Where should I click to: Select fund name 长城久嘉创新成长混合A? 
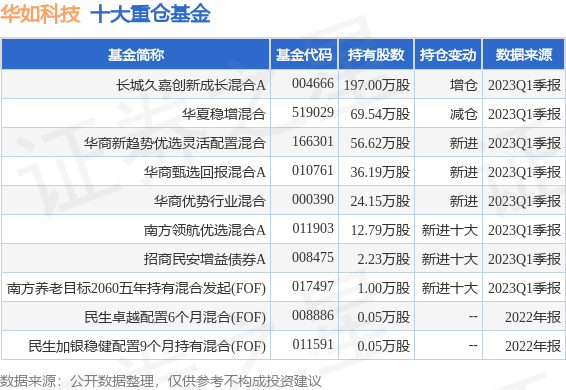(191, 86)
